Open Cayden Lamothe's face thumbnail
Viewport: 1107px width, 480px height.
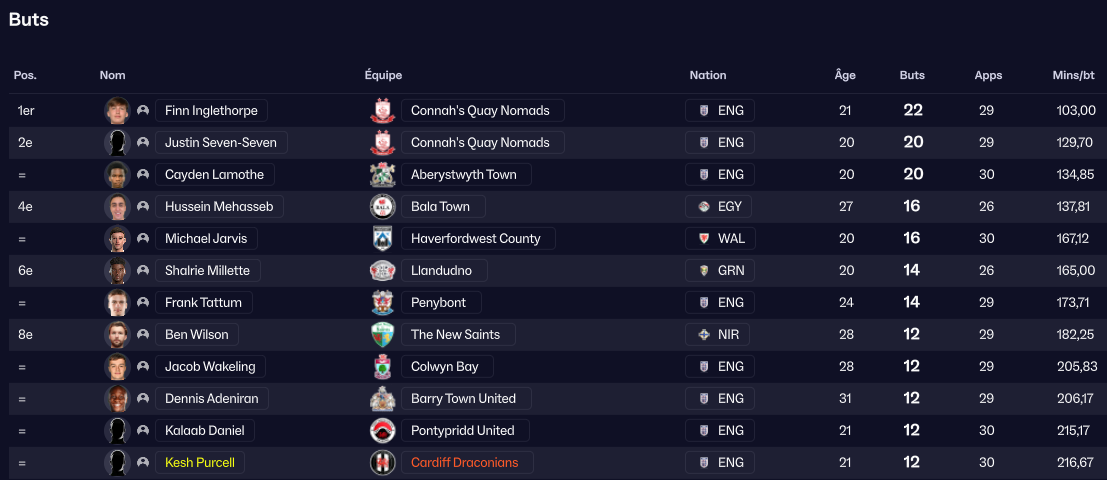118,175
